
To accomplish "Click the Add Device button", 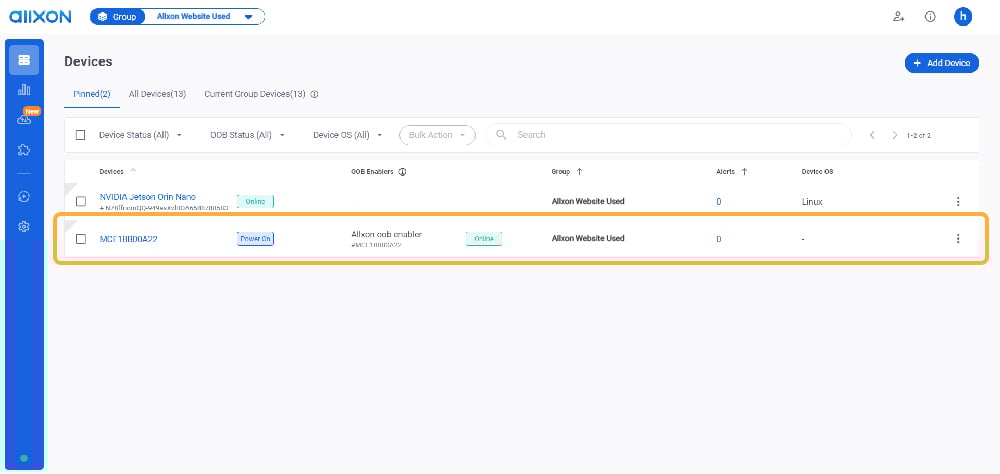I will tap(941, 63).
